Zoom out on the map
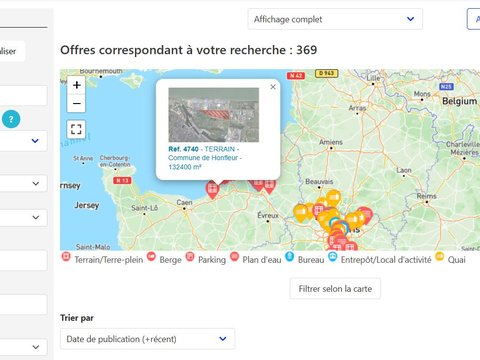This screenshot has width=480, height=360. (x=76, y=103)
